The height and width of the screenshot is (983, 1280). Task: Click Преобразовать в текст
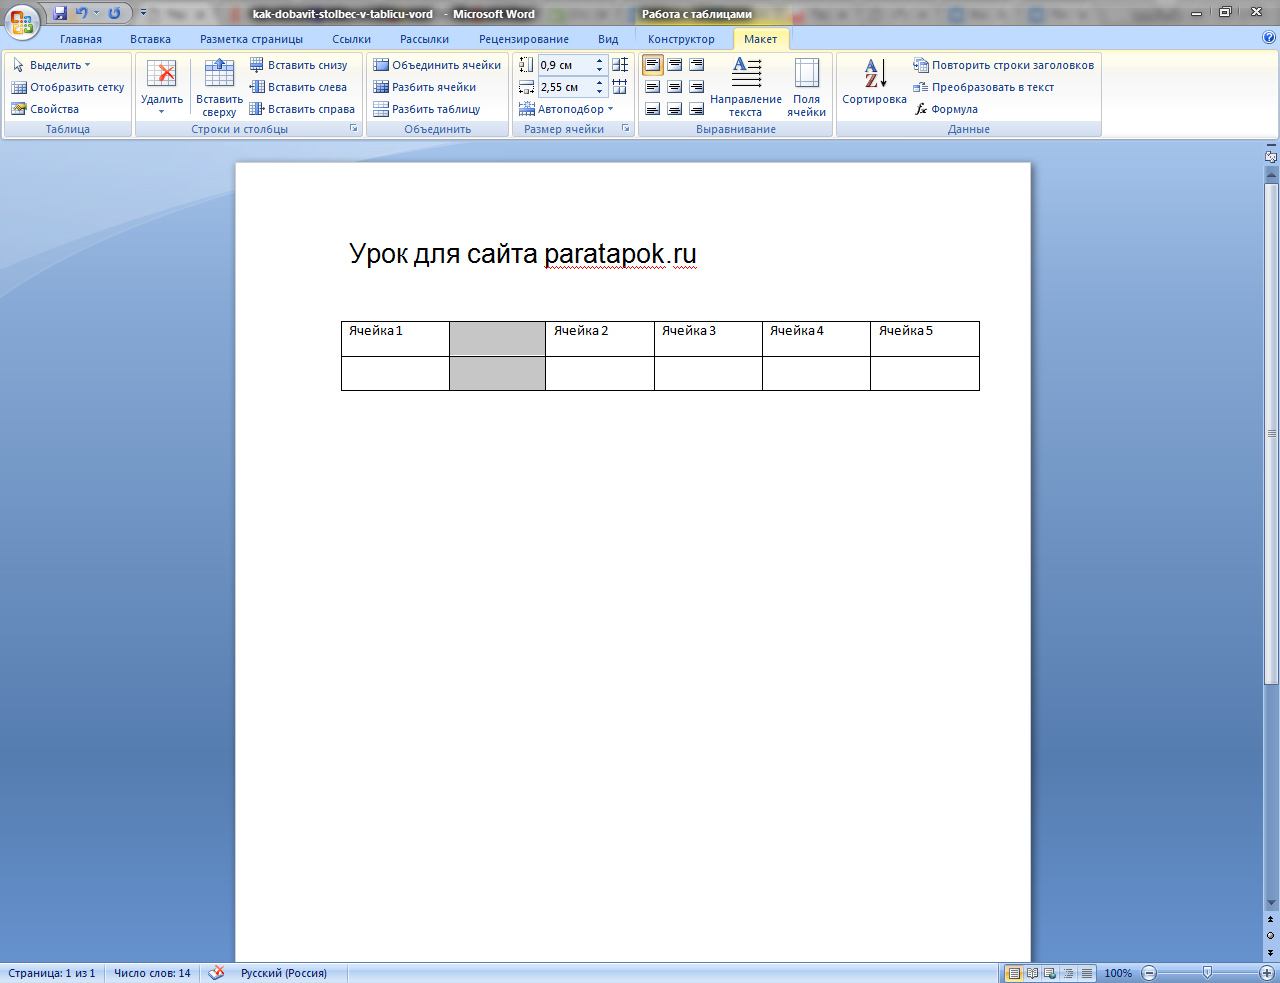point(983,87)
